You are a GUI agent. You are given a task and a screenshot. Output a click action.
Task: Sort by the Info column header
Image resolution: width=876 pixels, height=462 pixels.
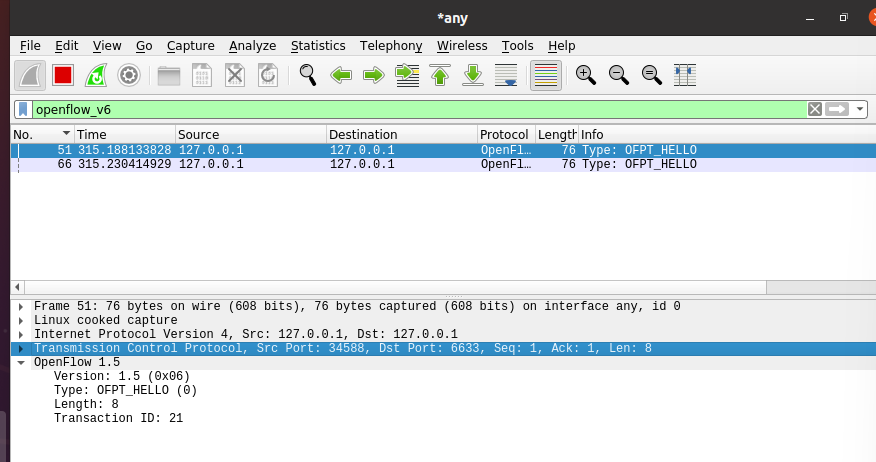pos(727,135)
